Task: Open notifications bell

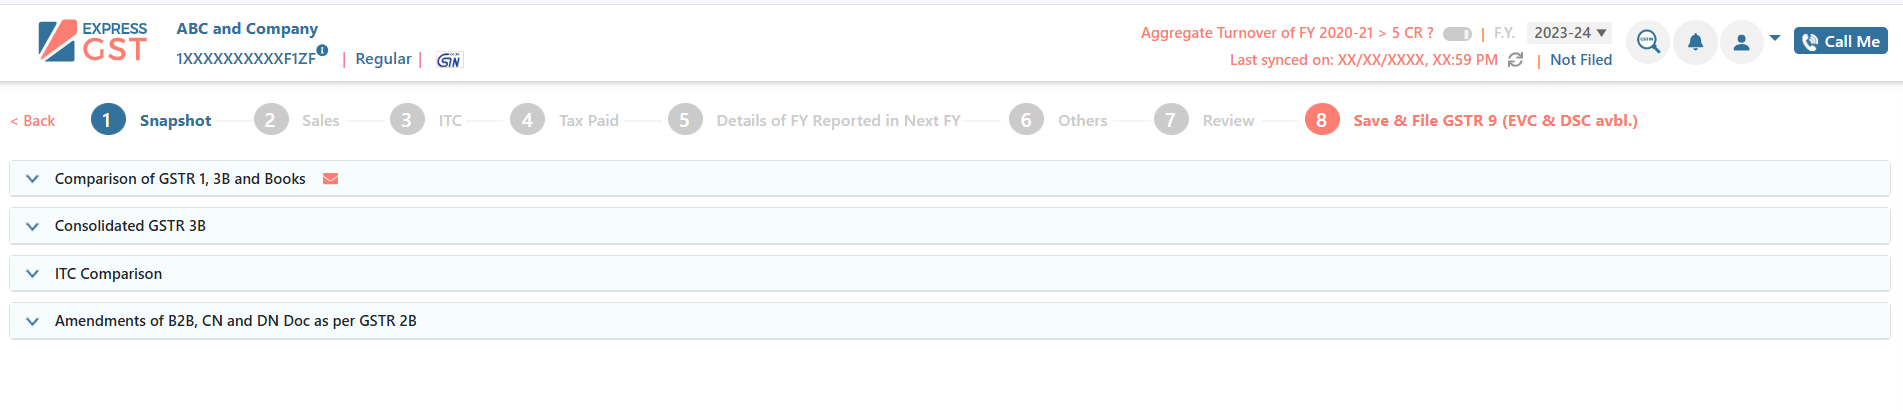Action: 1695,42
